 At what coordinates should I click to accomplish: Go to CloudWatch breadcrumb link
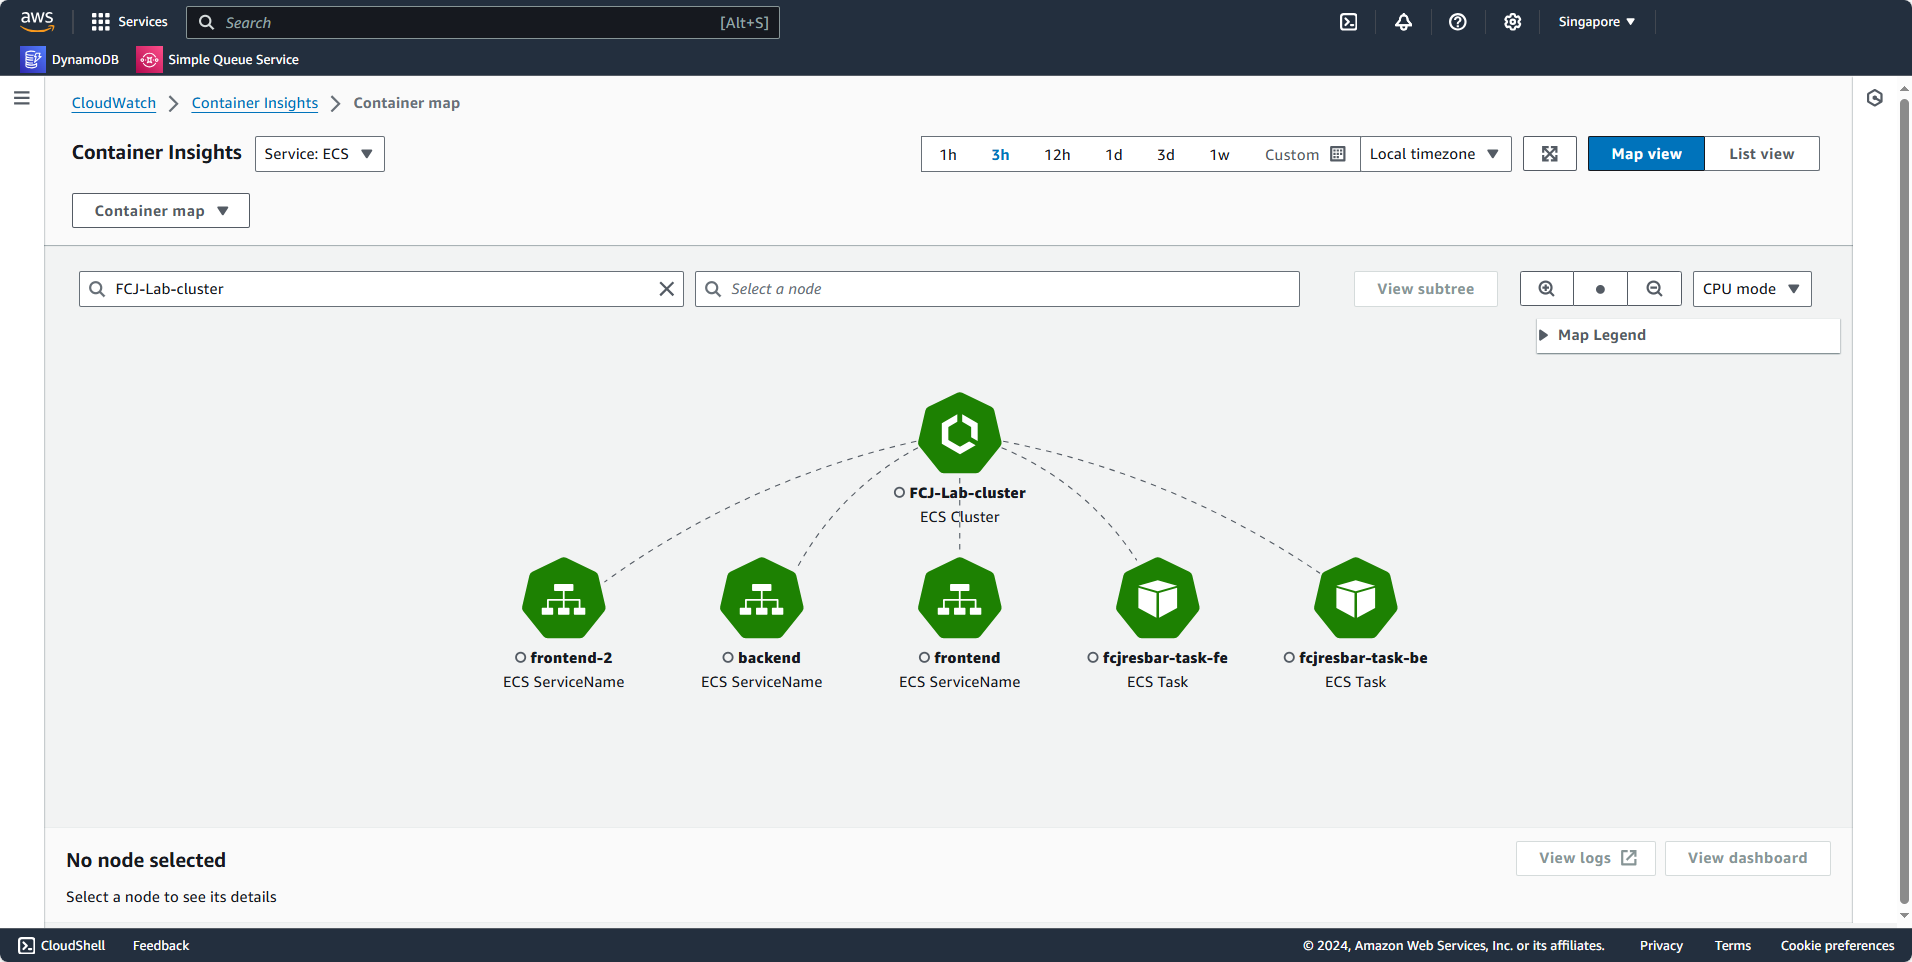[114, 103]
